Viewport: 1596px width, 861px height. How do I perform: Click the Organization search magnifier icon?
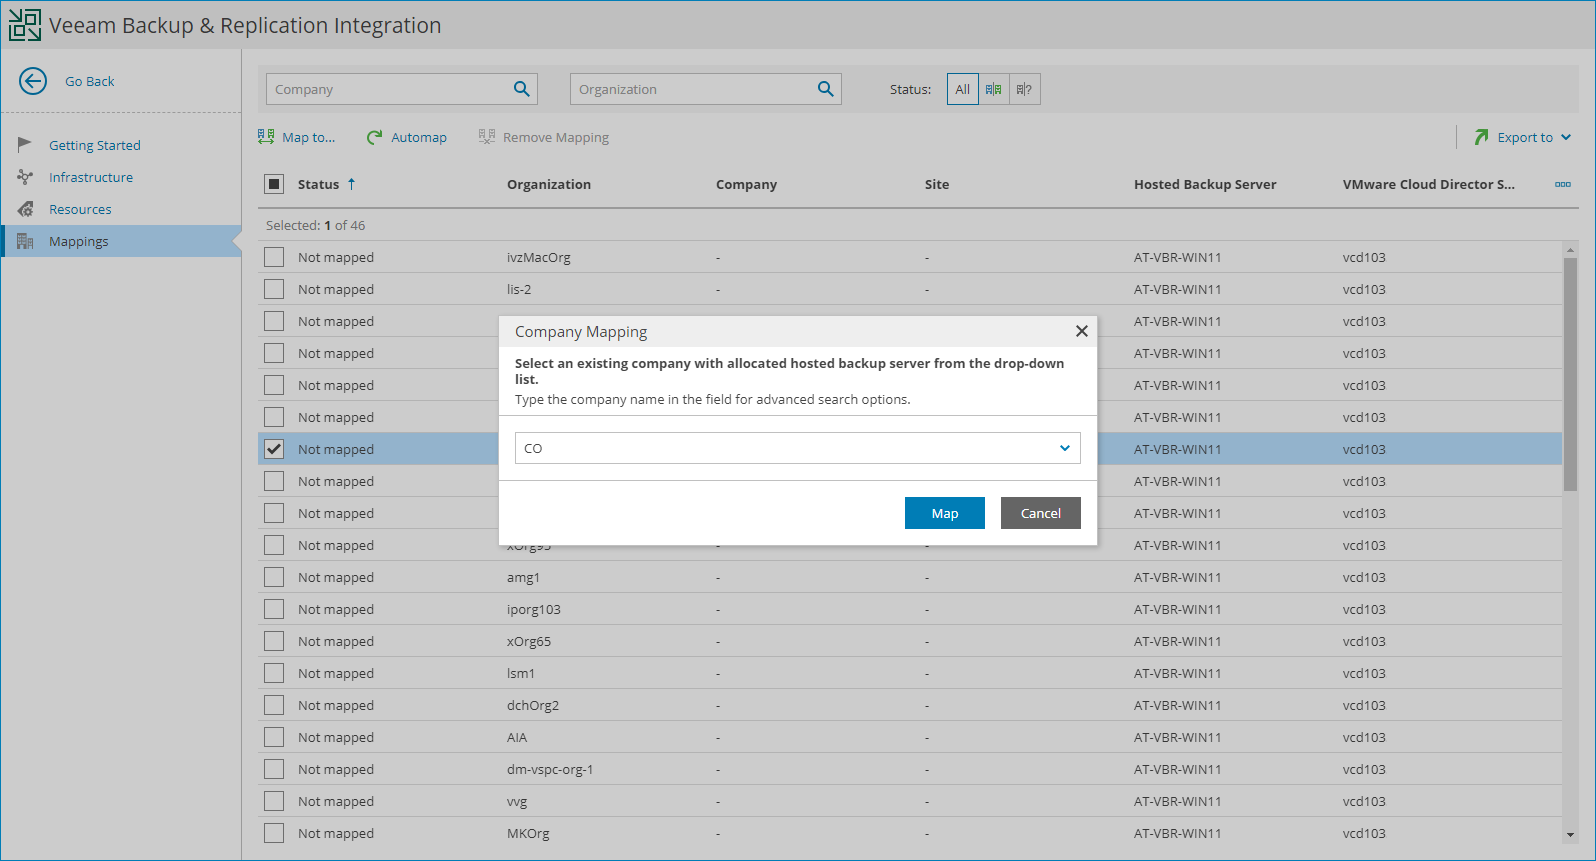825,89
